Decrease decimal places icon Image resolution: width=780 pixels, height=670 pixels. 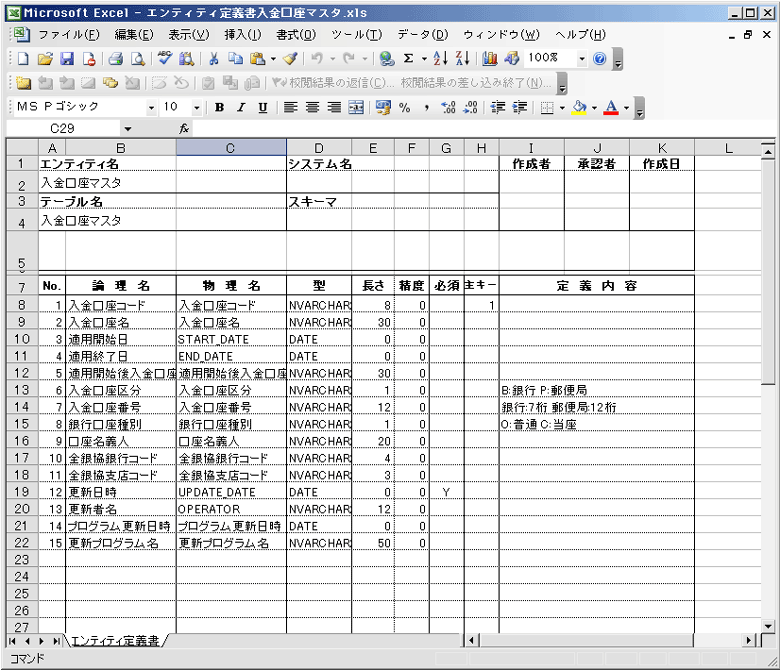click(470, 107)
